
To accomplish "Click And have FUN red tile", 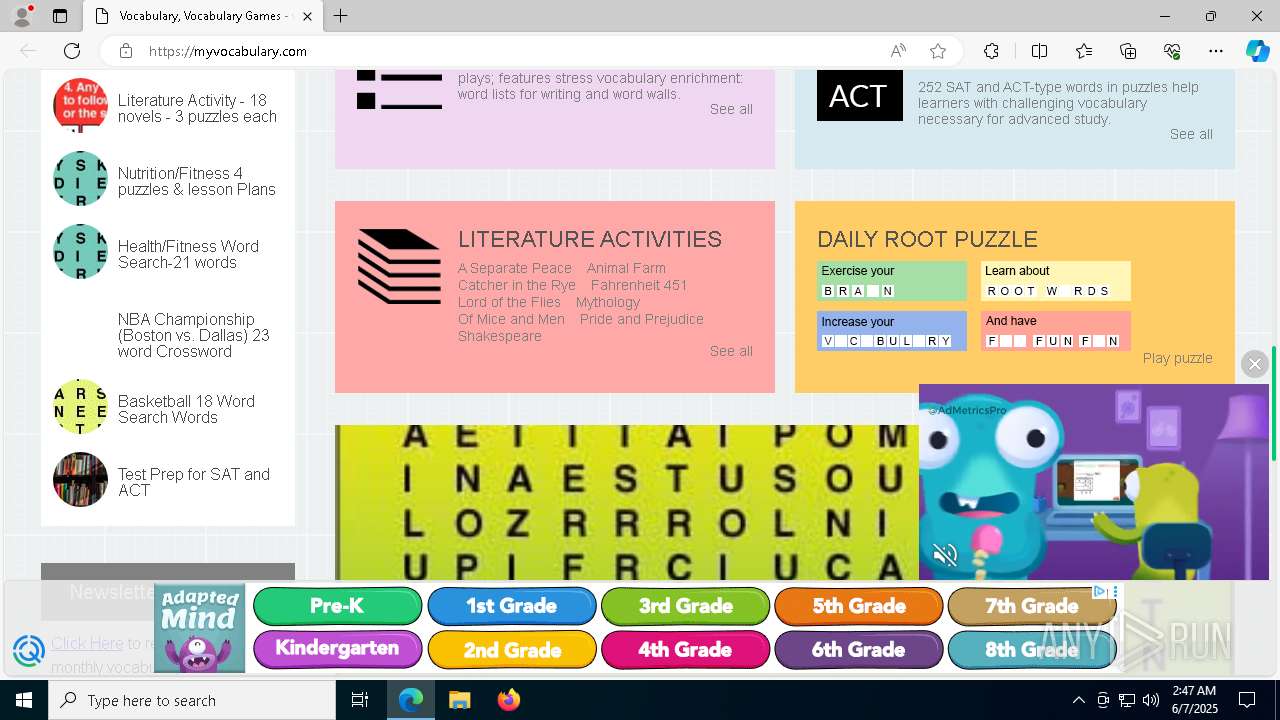I will [x=1056, y=331].
